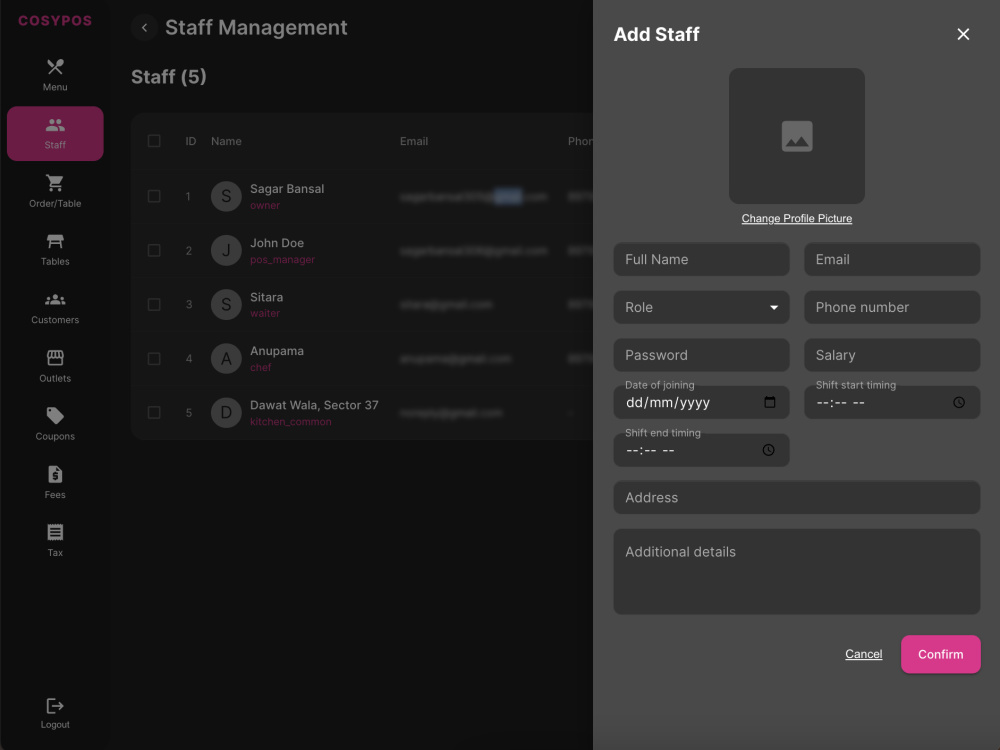Click the Phone number field
Viewport: 1000px width, 750px height.
pos(892,307)
